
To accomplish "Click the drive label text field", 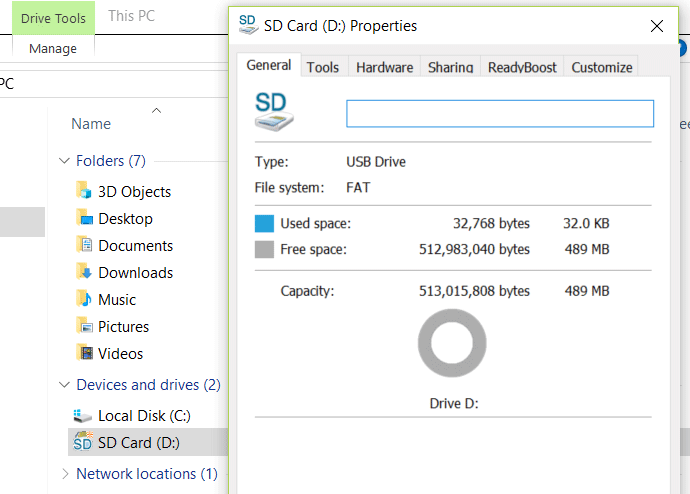I will tap(499, 114).
